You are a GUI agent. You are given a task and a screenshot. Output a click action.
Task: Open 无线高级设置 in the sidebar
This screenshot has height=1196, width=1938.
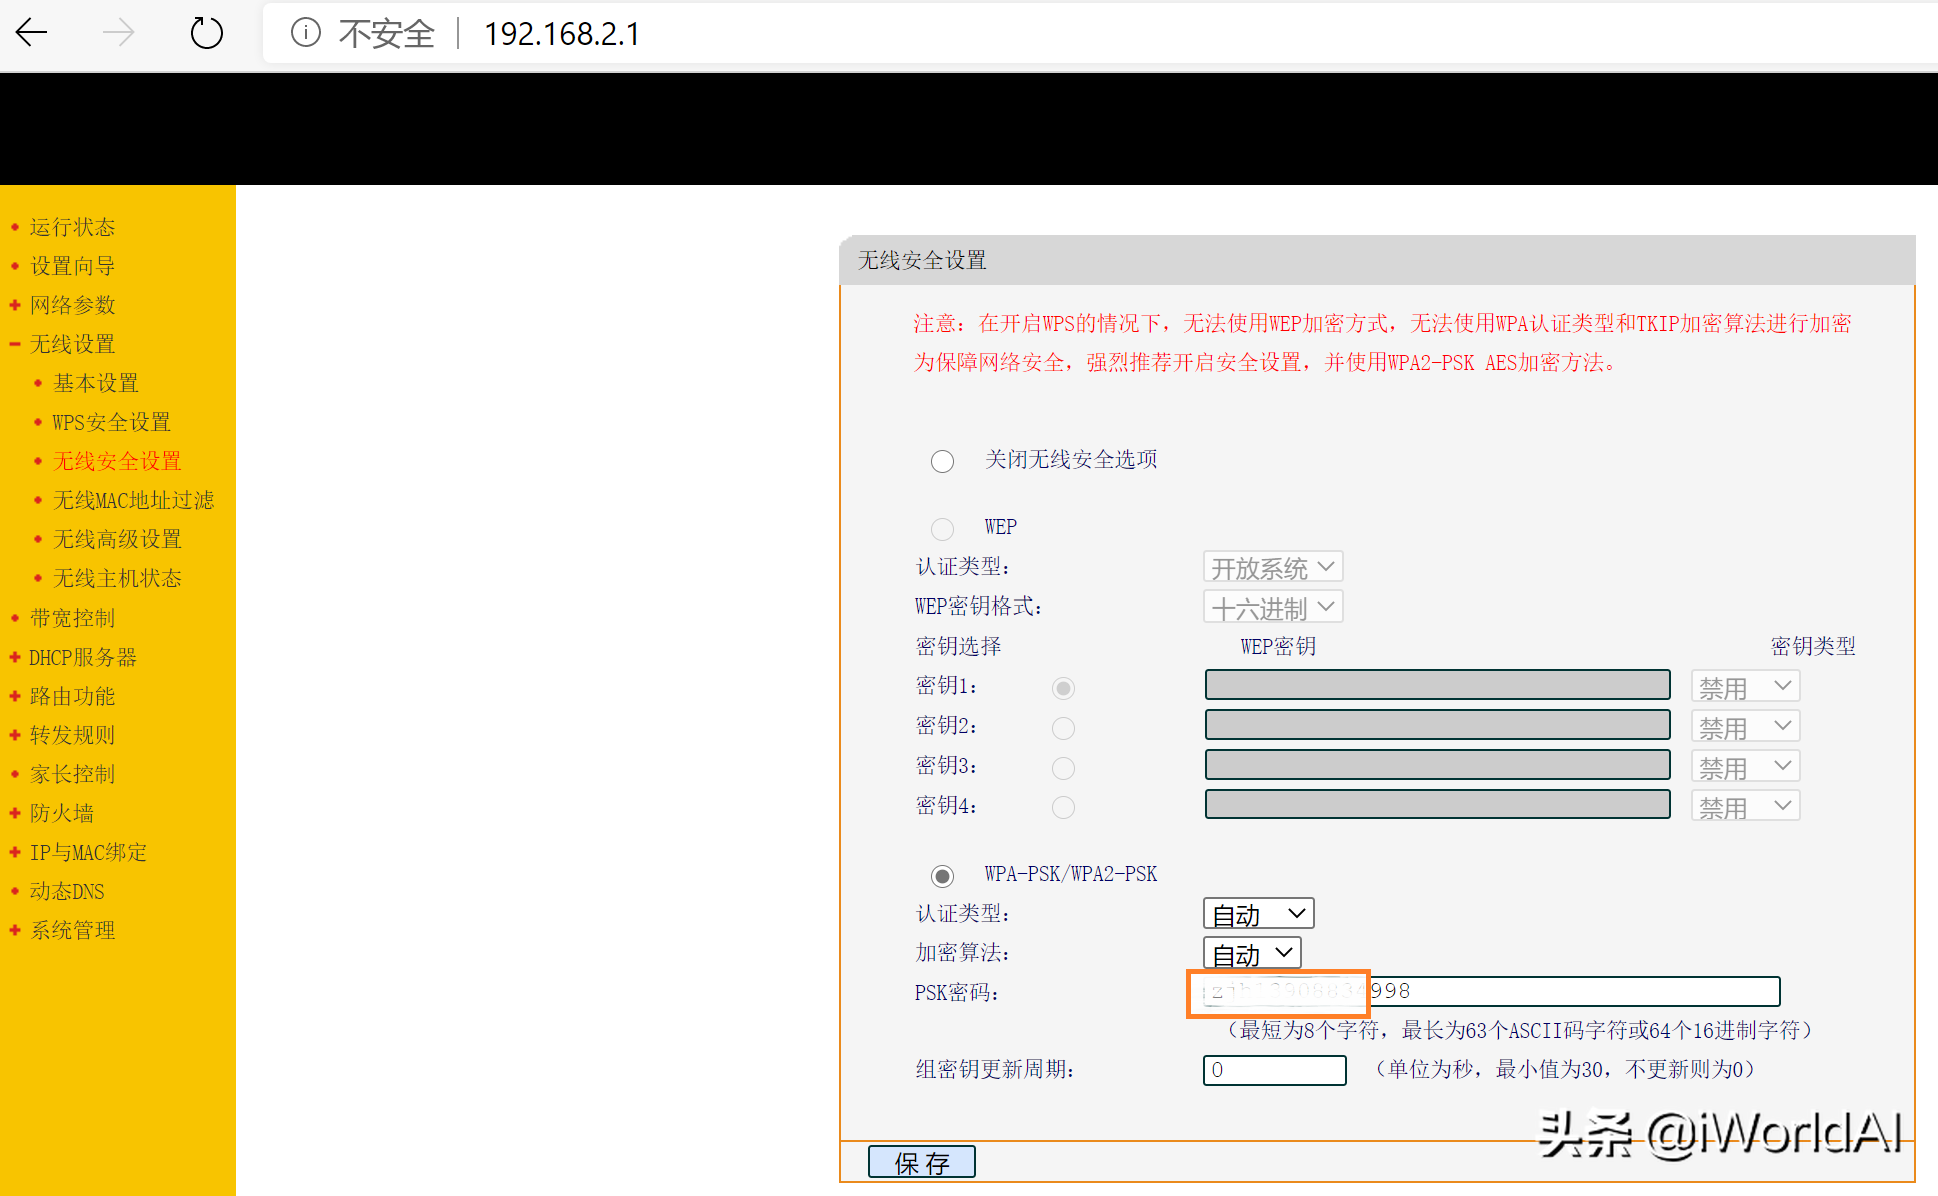[117, 539]
